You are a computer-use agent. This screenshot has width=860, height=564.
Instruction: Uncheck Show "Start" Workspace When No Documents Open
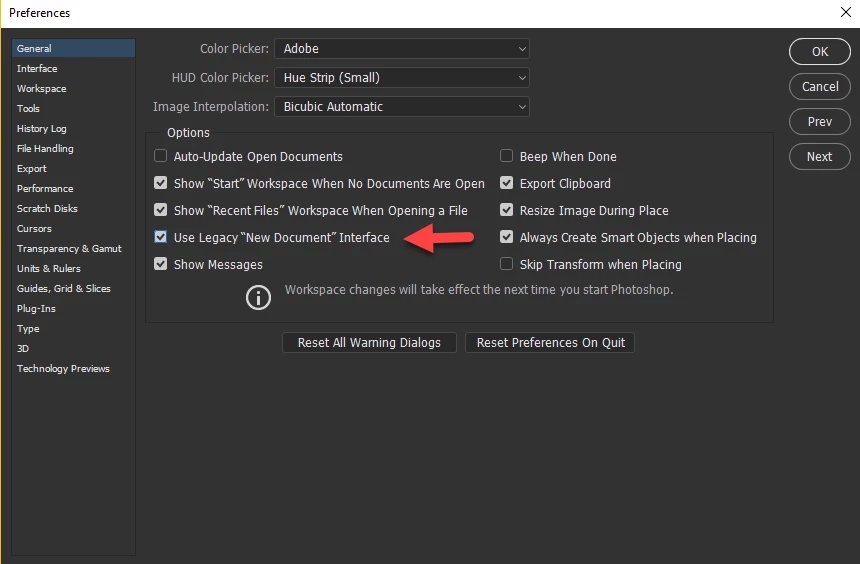point(161,183)
